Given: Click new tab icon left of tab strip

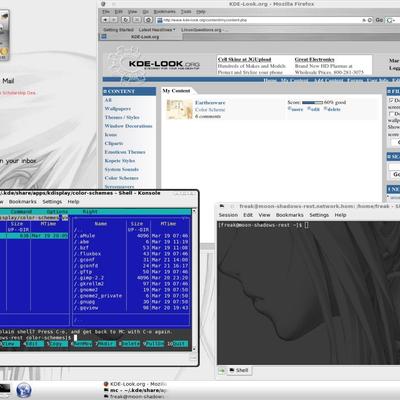Looking at the screenshot, I should pyautogui.click(x=104, y=37).
